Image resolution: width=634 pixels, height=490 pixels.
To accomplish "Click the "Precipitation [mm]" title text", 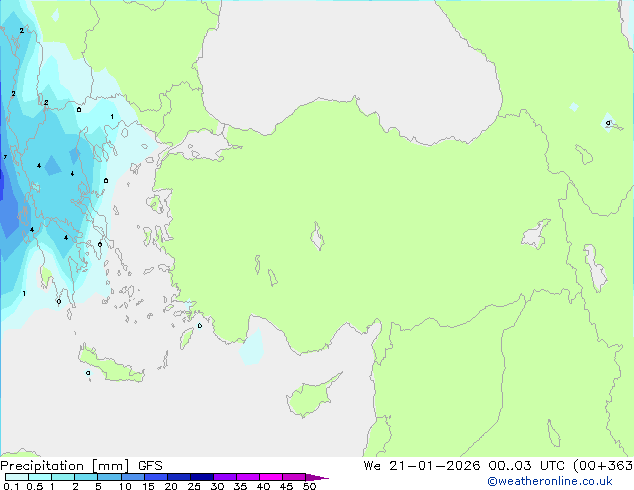I will tap(65, 466).
